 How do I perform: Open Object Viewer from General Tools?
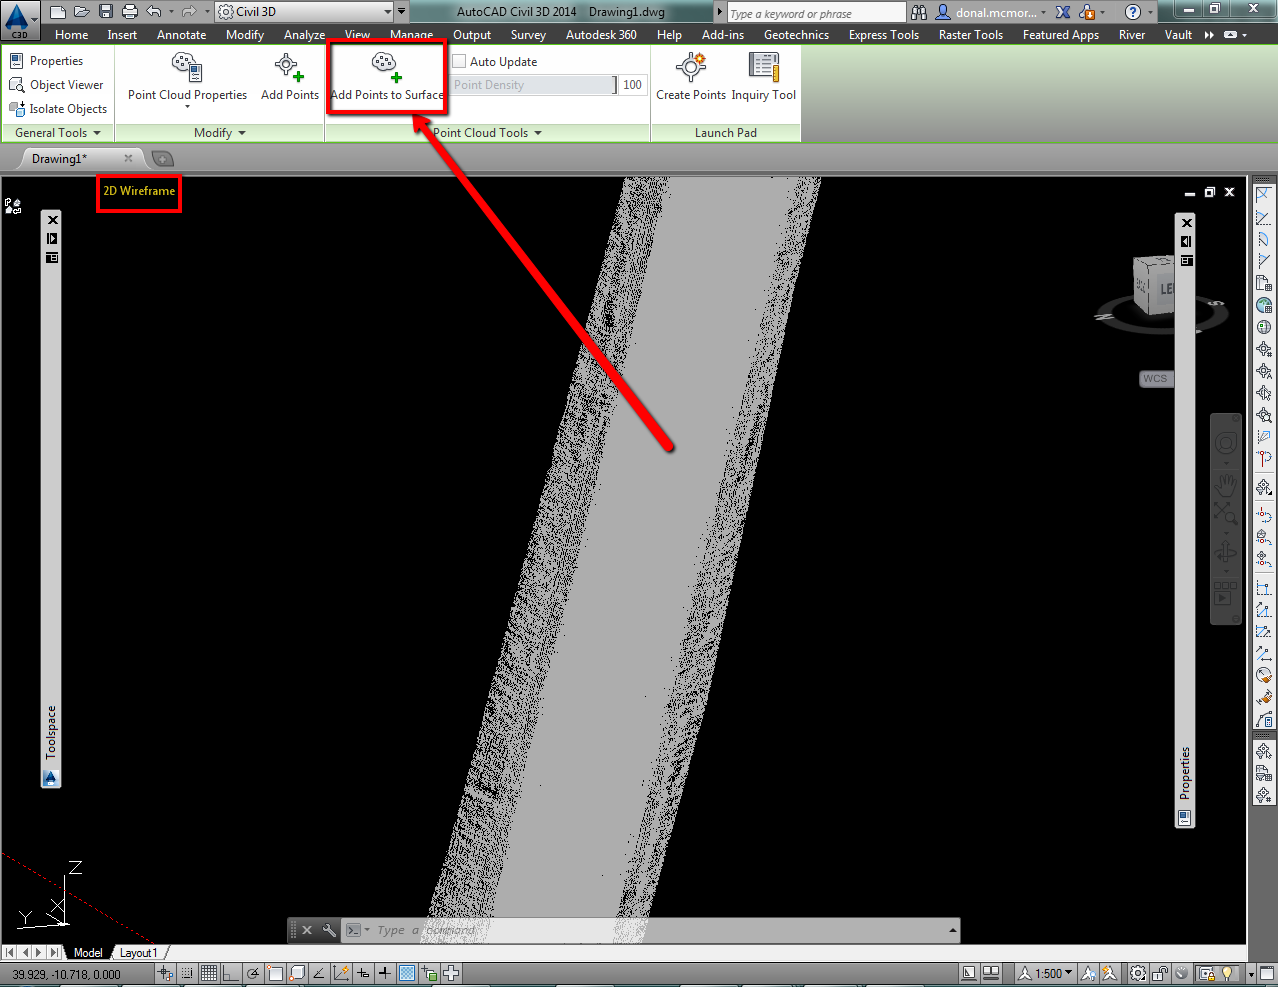pyautogui.click(x=57, y=85)
